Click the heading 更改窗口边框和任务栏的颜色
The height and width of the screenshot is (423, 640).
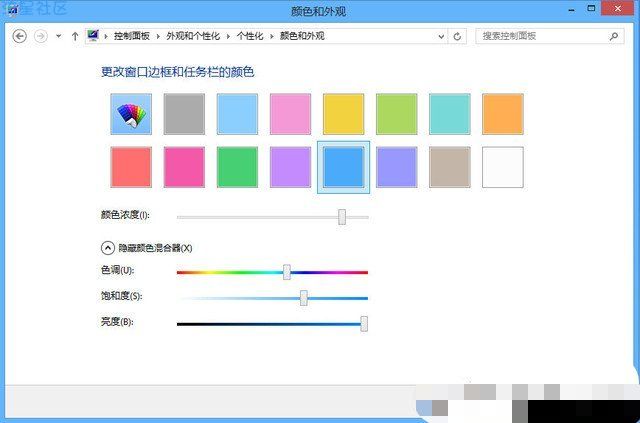[178, 72]
